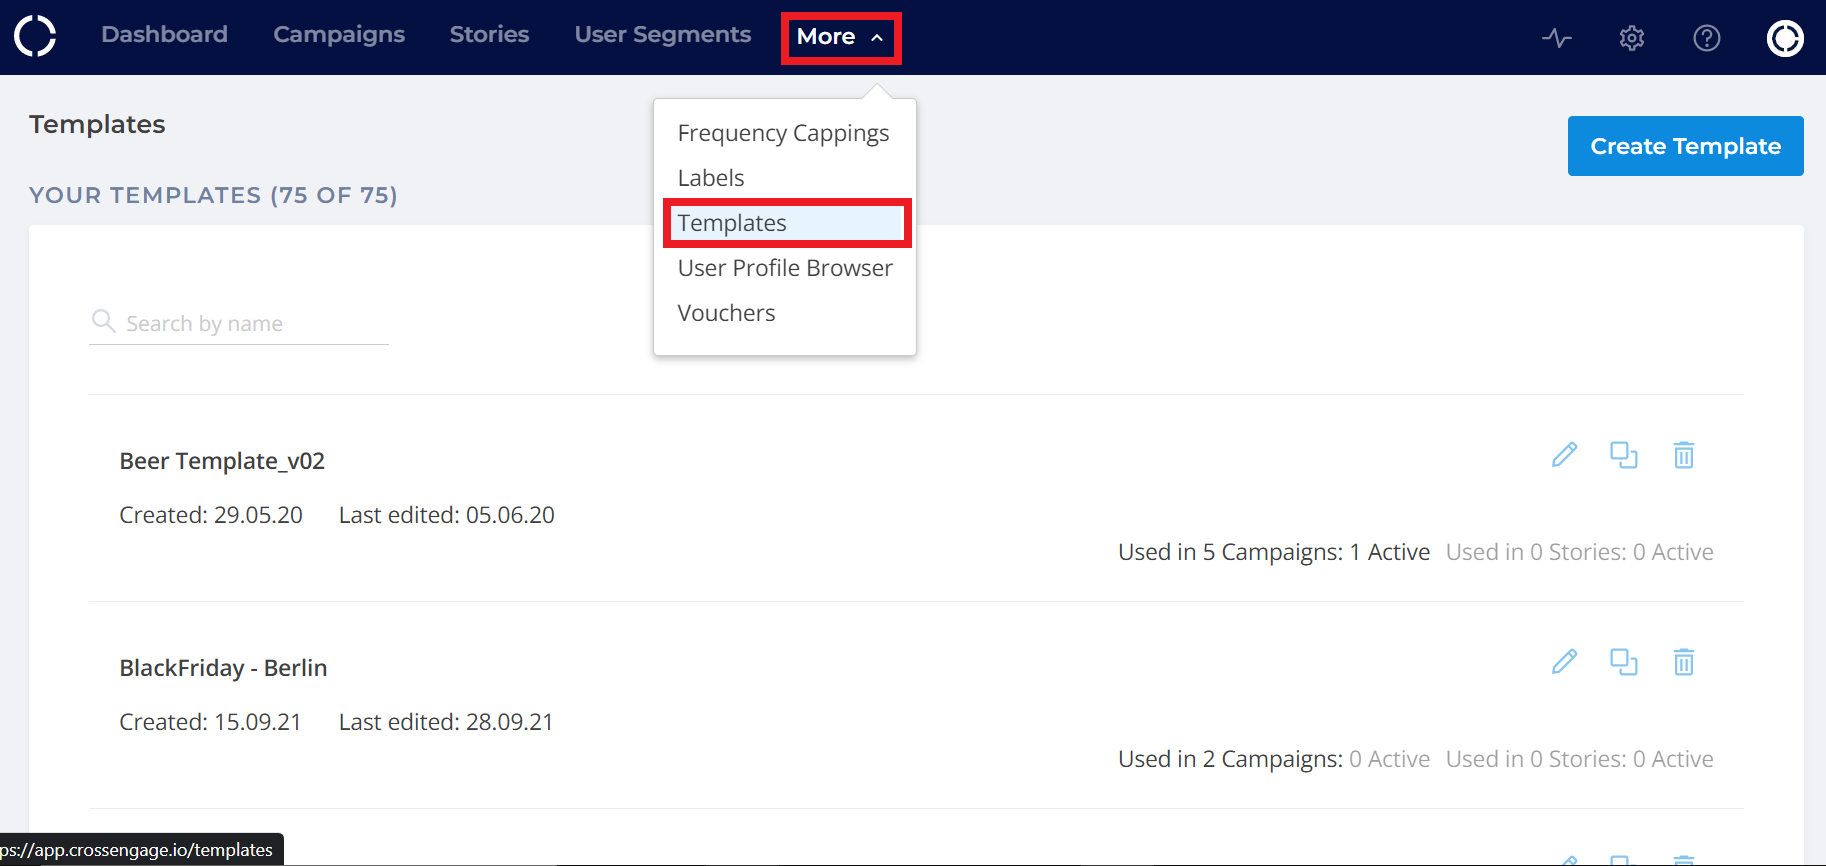Focus the Search by name field

[x=250, y=324]
